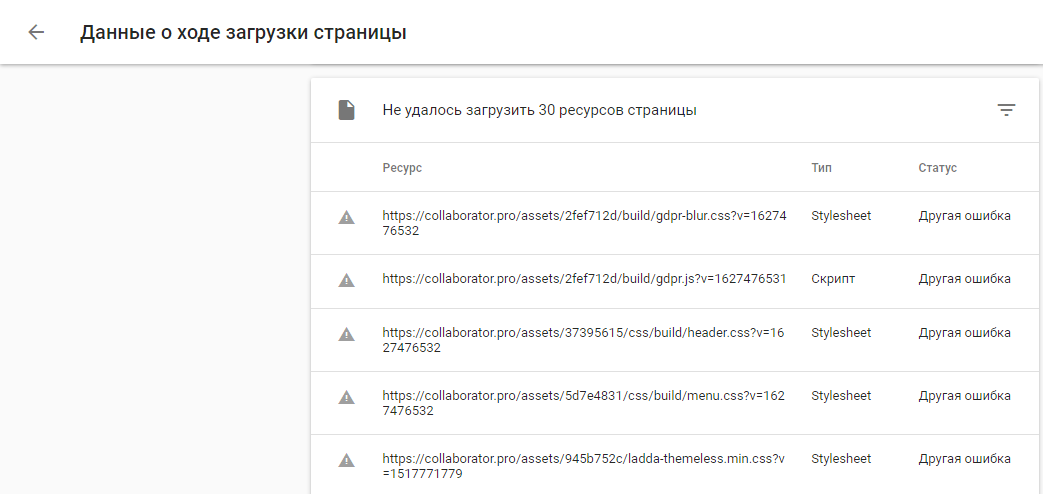Click the document icon beside failed resources
Image resolution: width=1043 pixels, height=494 pixels.
[346, 110]
